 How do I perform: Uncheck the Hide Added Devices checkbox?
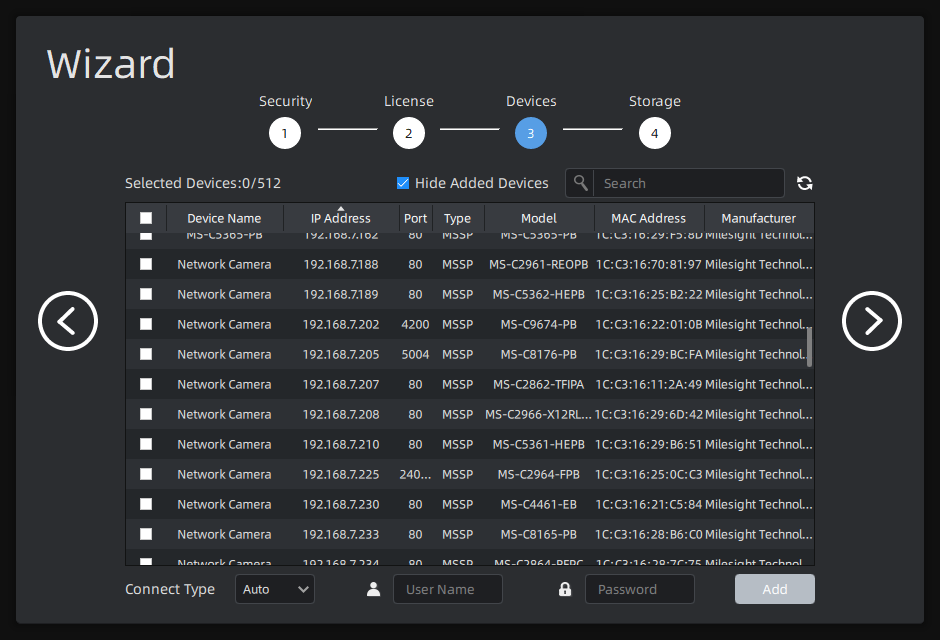coord(403,183)
